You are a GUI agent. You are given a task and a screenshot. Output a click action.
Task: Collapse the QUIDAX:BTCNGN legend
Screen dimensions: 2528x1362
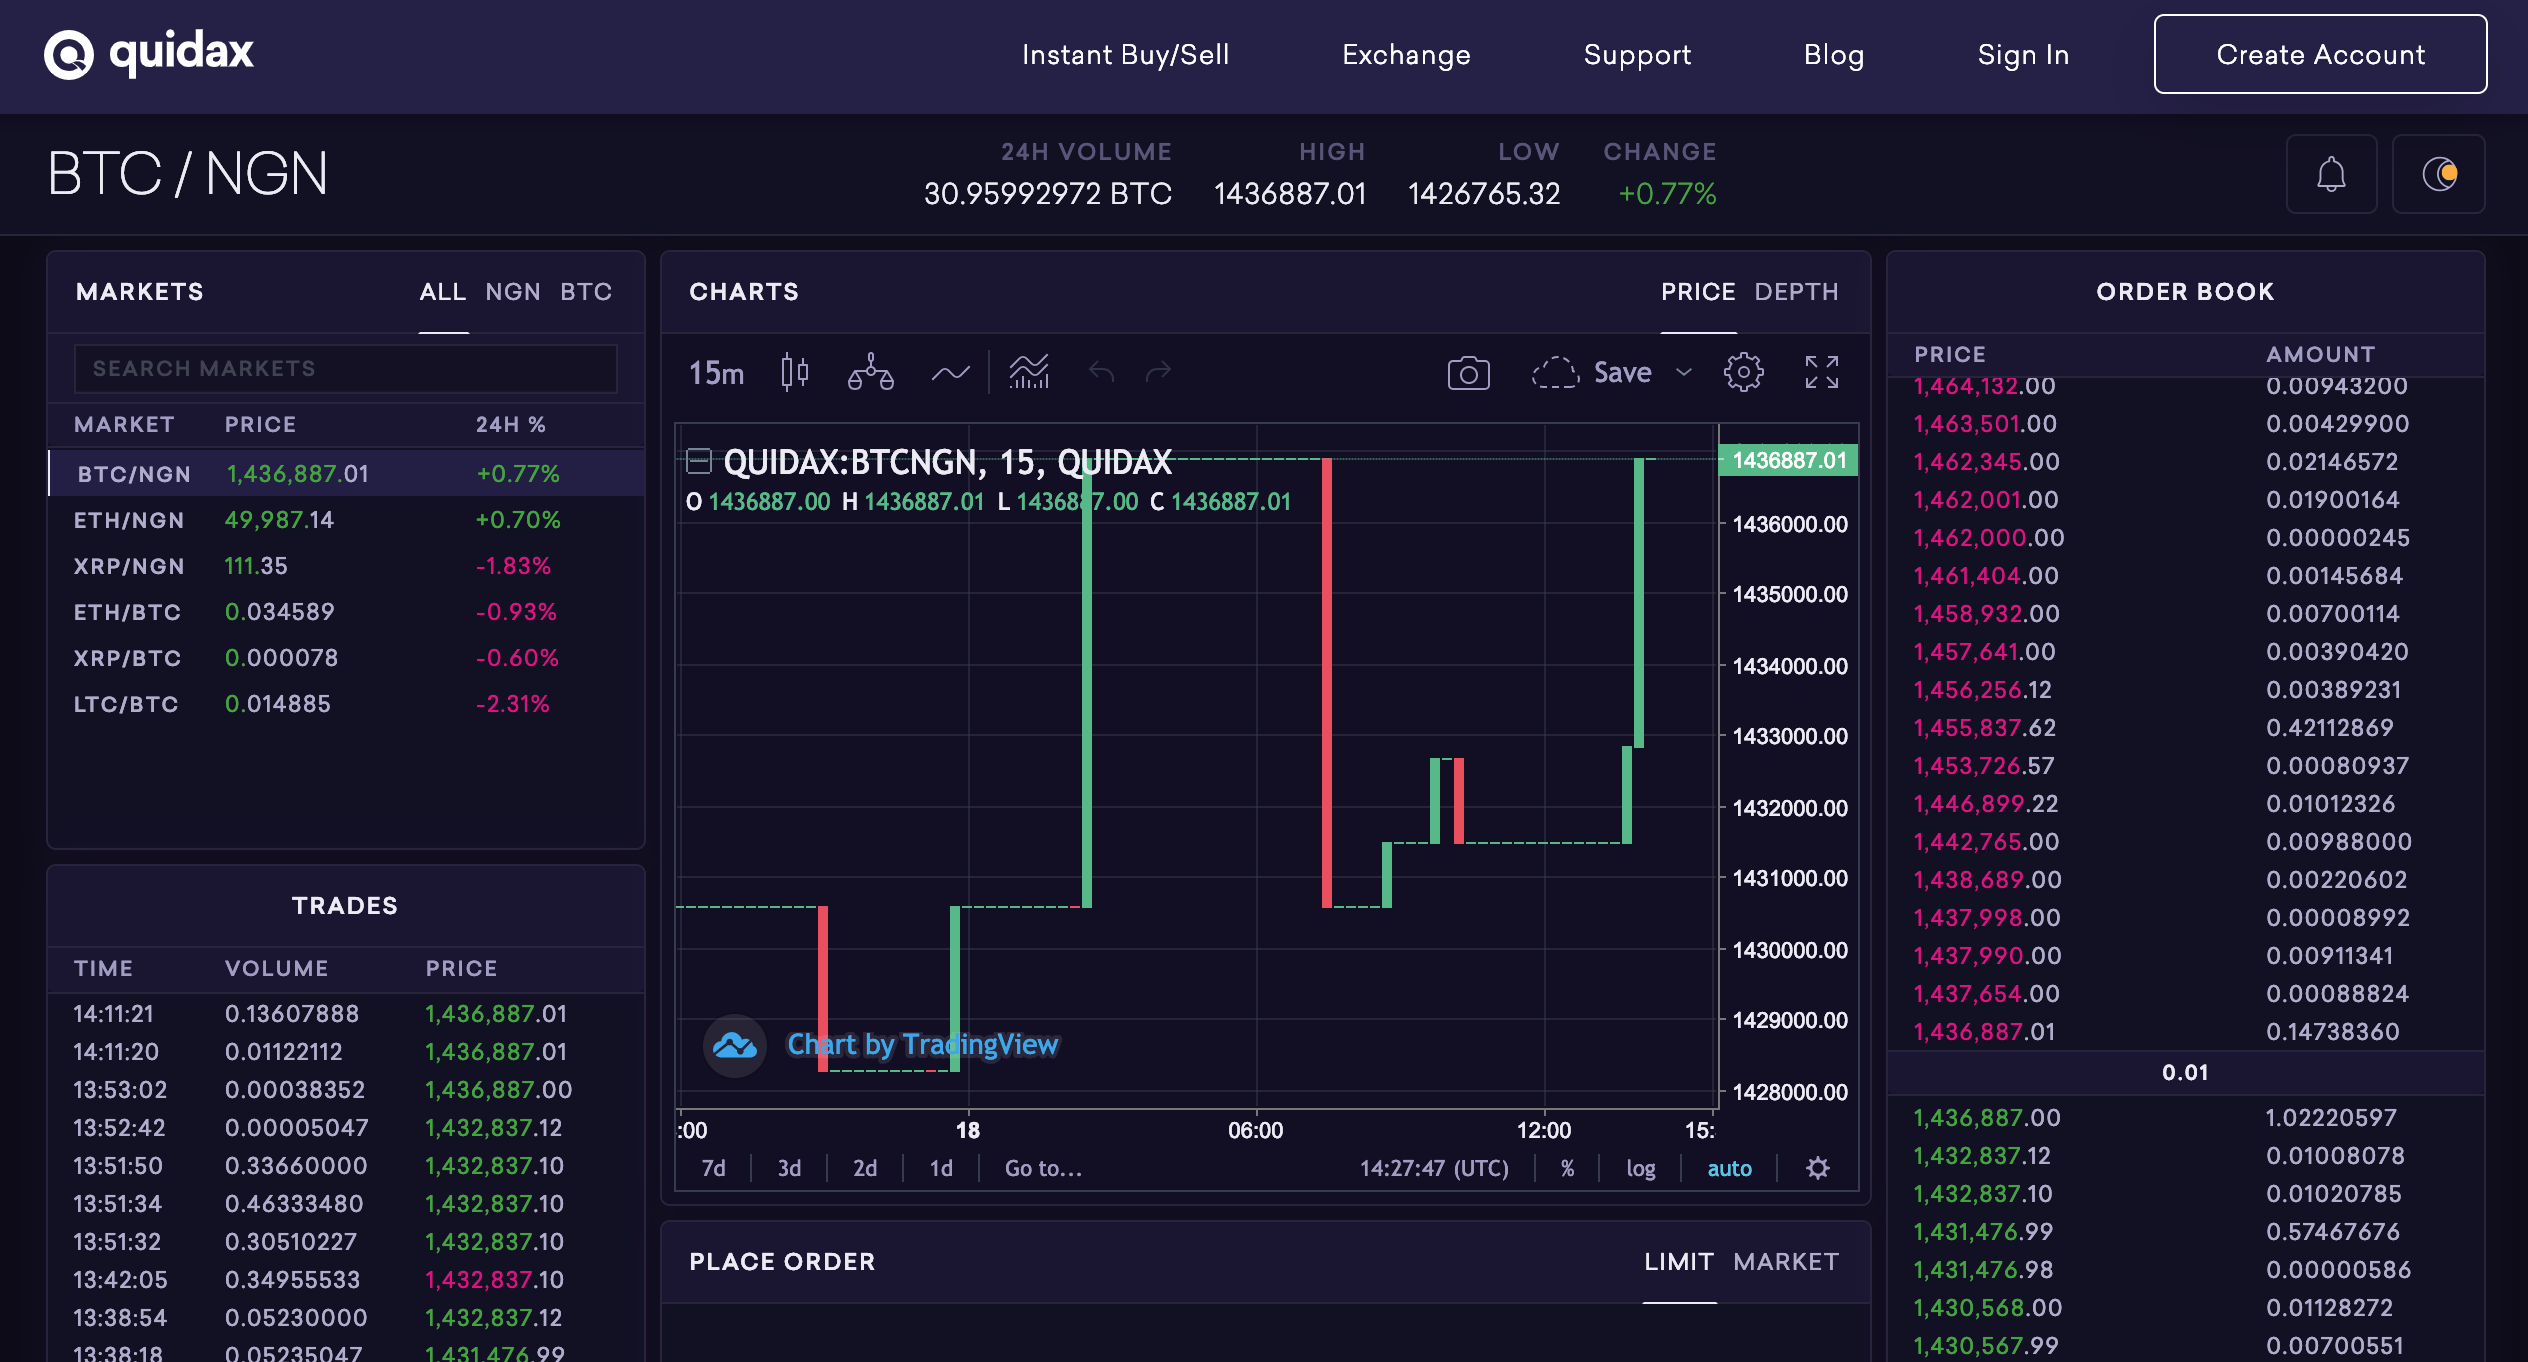699,461
